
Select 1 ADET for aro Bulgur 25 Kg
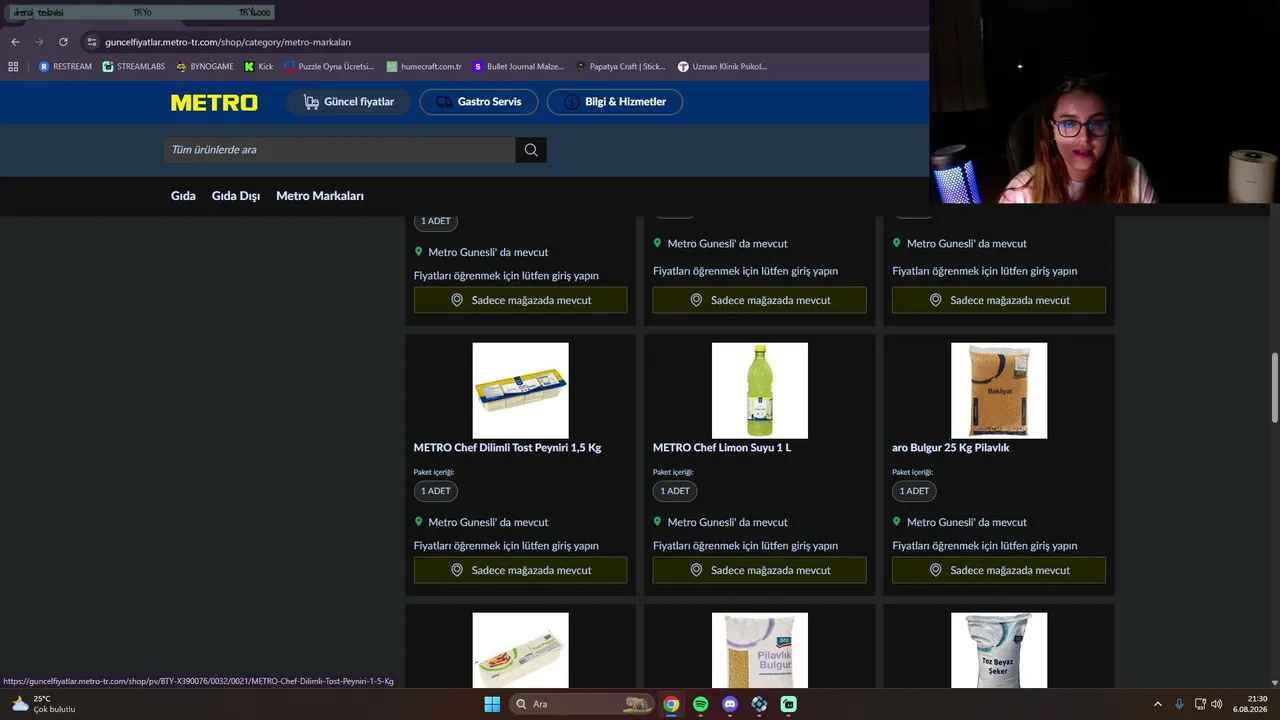tap(914, 491)
